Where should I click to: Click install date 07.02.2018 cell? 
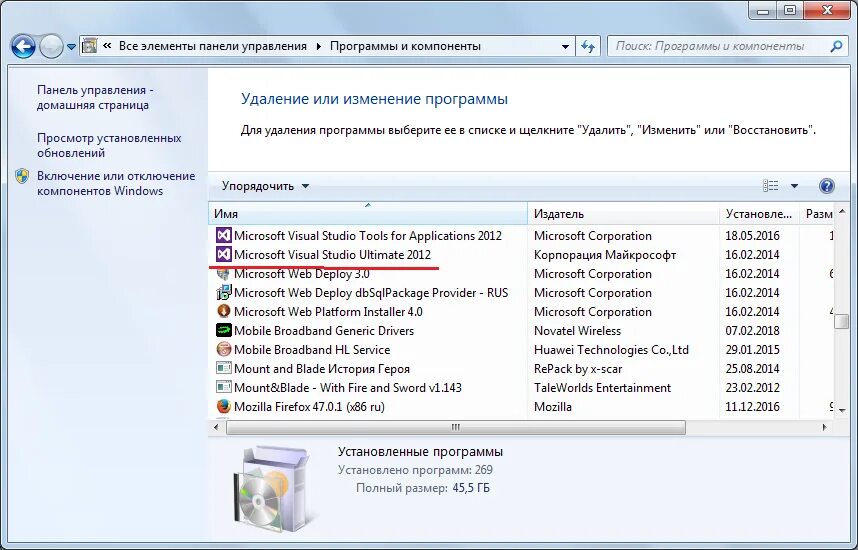pos(752,331)
